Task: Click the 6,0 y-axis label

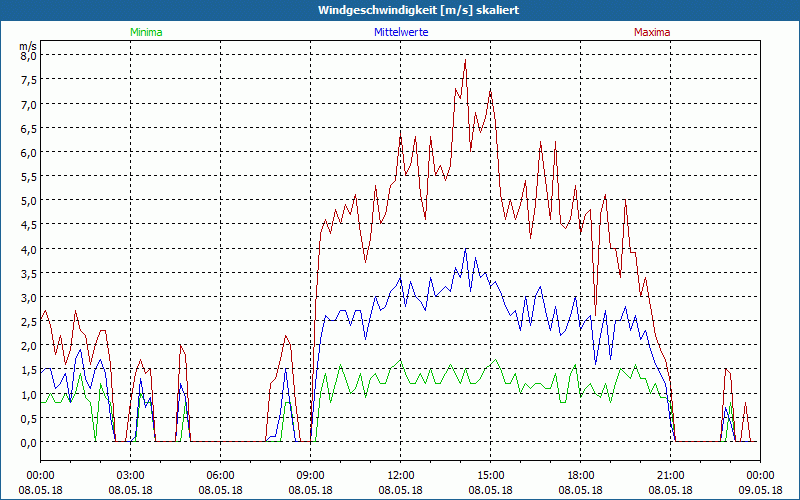Action: point(29,153)
